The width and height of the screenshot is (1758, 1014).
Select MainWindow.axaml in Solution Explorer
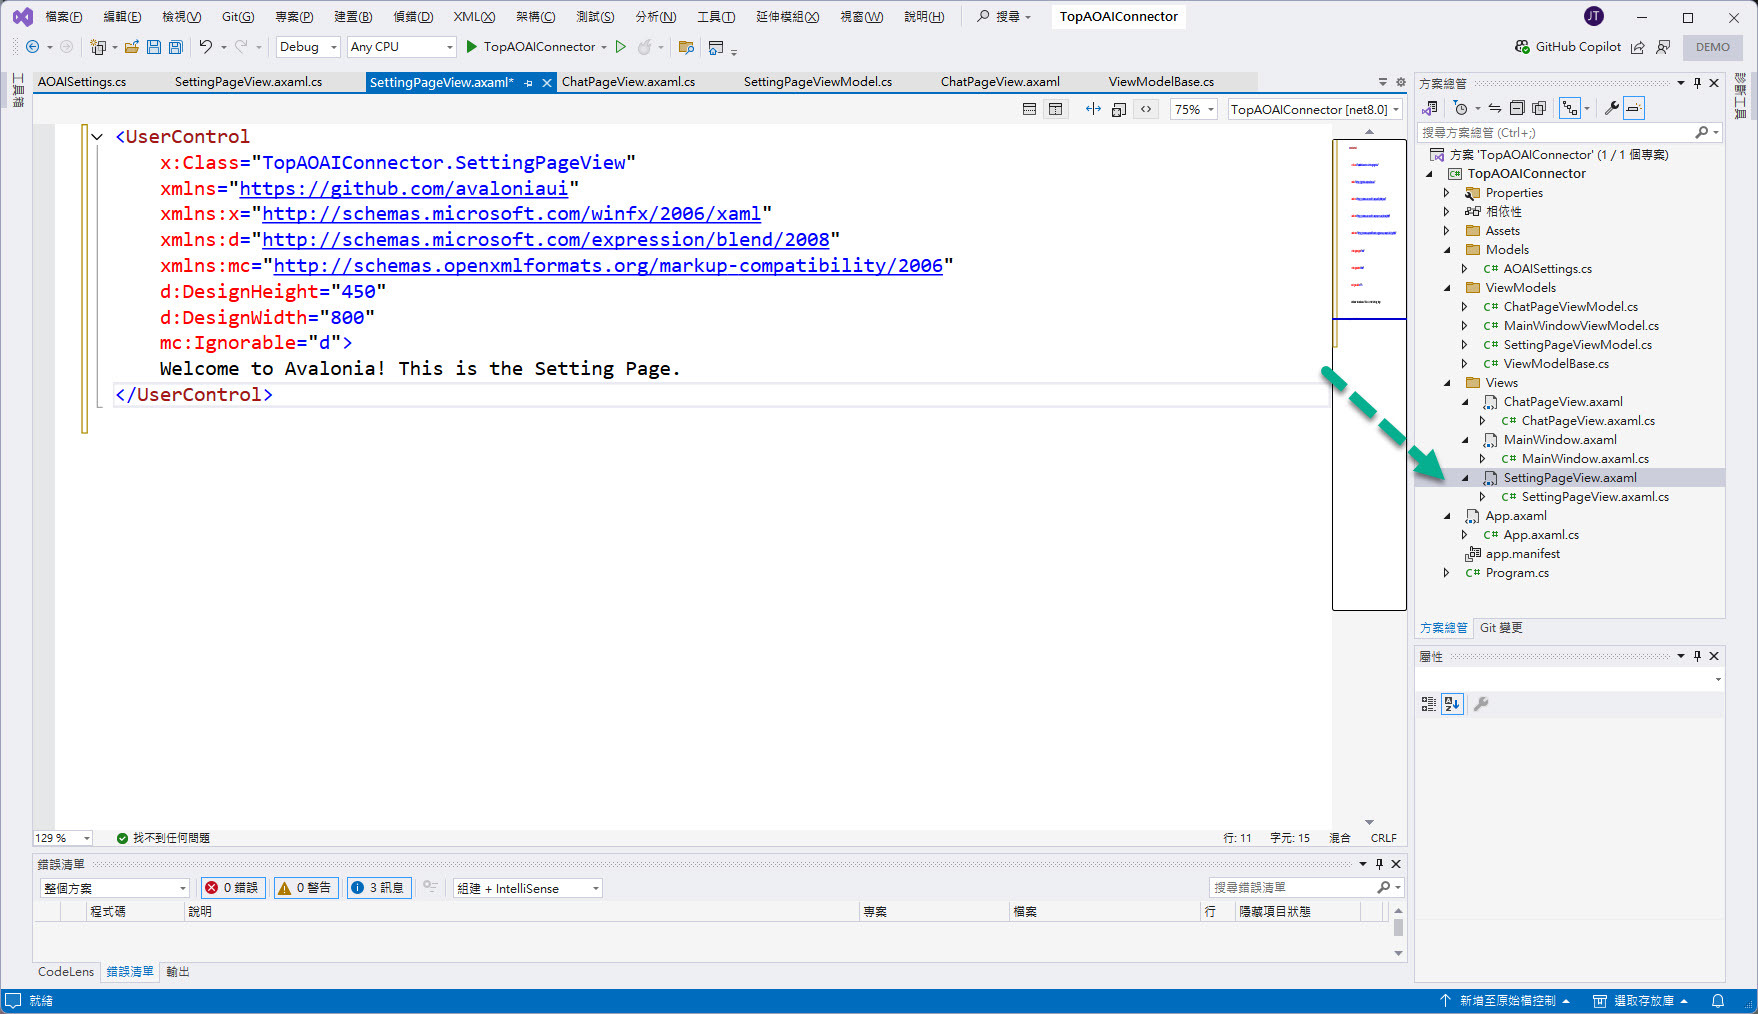click(1560, 440)
